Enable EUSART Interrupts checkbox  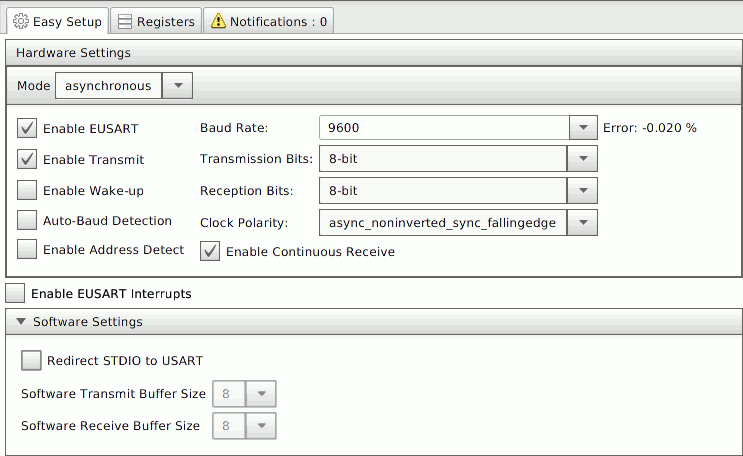(x=15, y=293)
